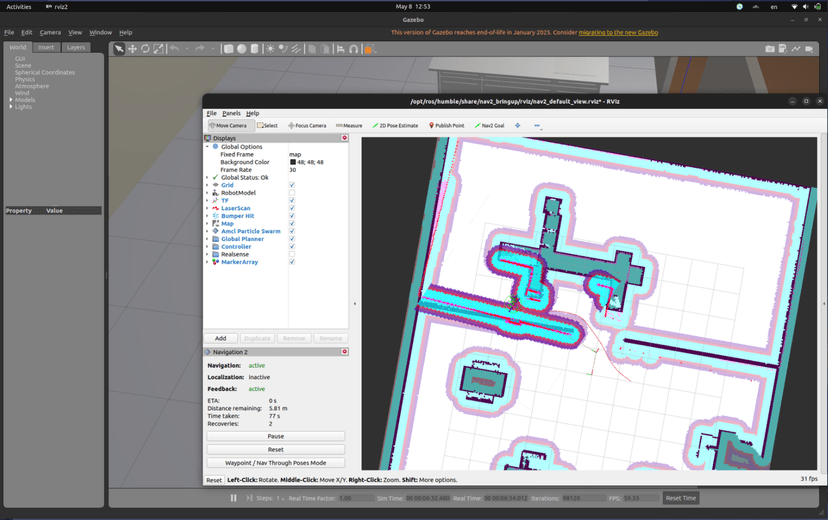Choose Focus Camera tool in RViz
This screenshot has height=520, width=828.
[x=307, y=126]
